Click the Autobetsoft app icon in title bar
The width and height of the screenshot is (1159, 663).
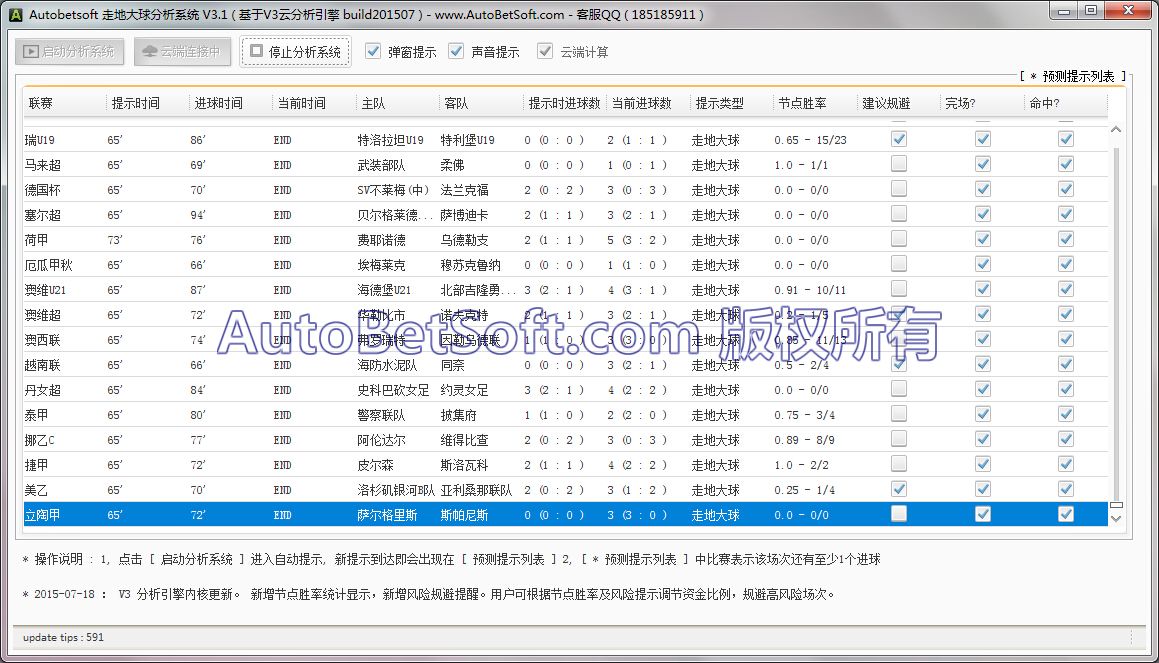click(x=15, y=14)
